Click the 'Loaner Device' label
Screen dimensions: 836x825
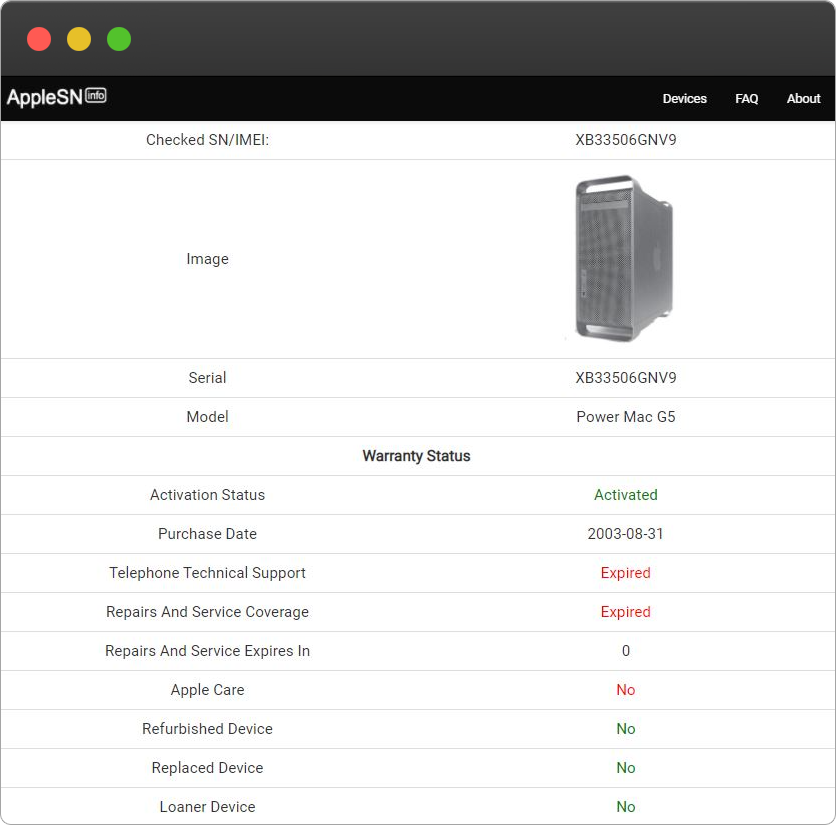pos(207,806)
